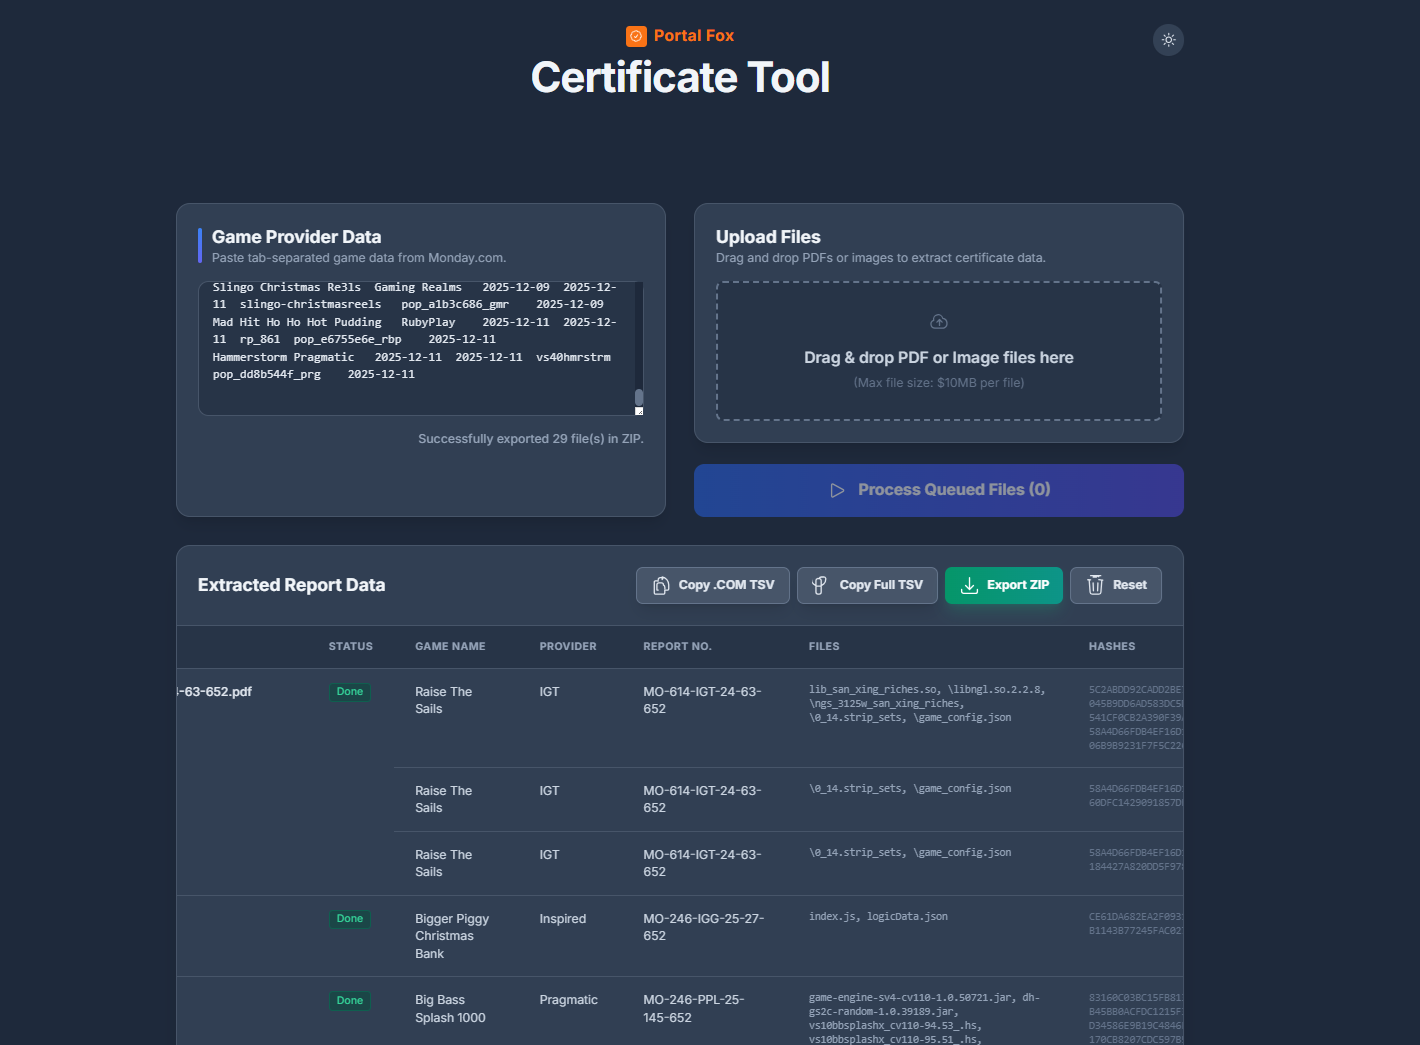Click the drag & drop PDF upload area
This screenshot has width=1420, height=1045.
tap(939, 351)
